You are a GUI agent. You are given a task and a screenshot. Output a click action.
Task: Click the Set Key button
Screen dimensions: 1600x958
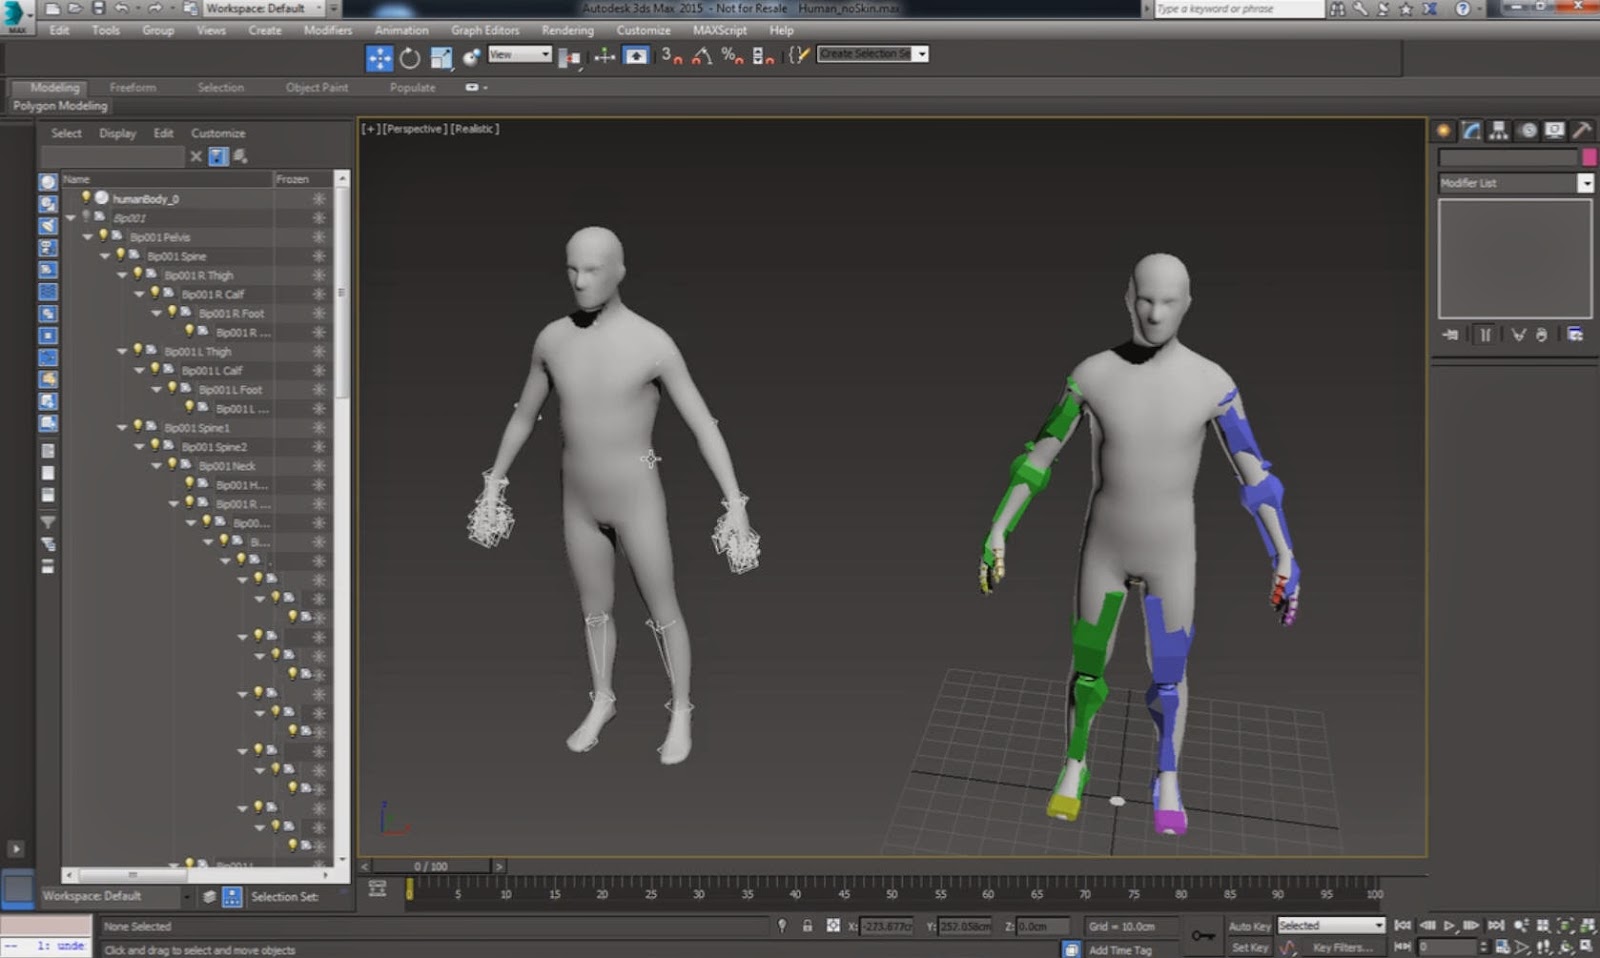[x=1249, y=947]
